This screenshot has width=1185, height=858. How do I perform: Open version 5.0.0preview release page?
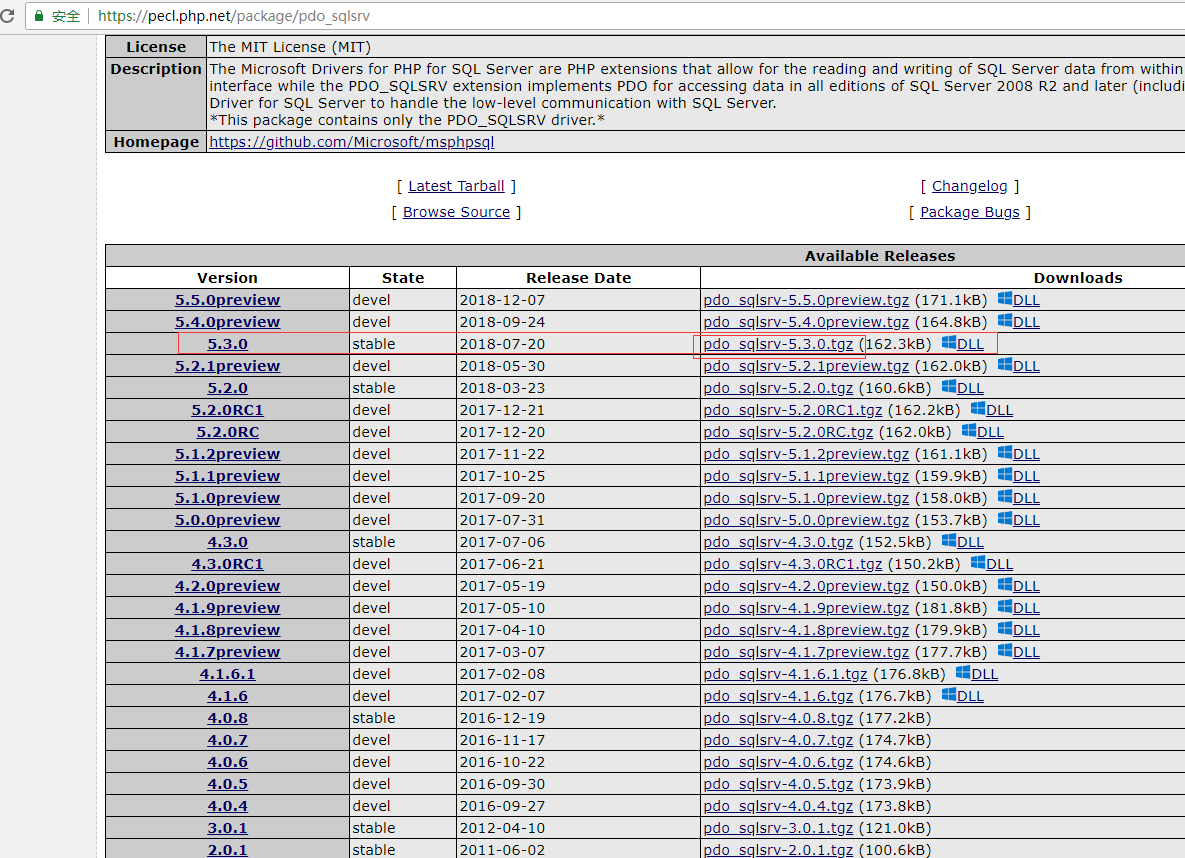point(227,519)
